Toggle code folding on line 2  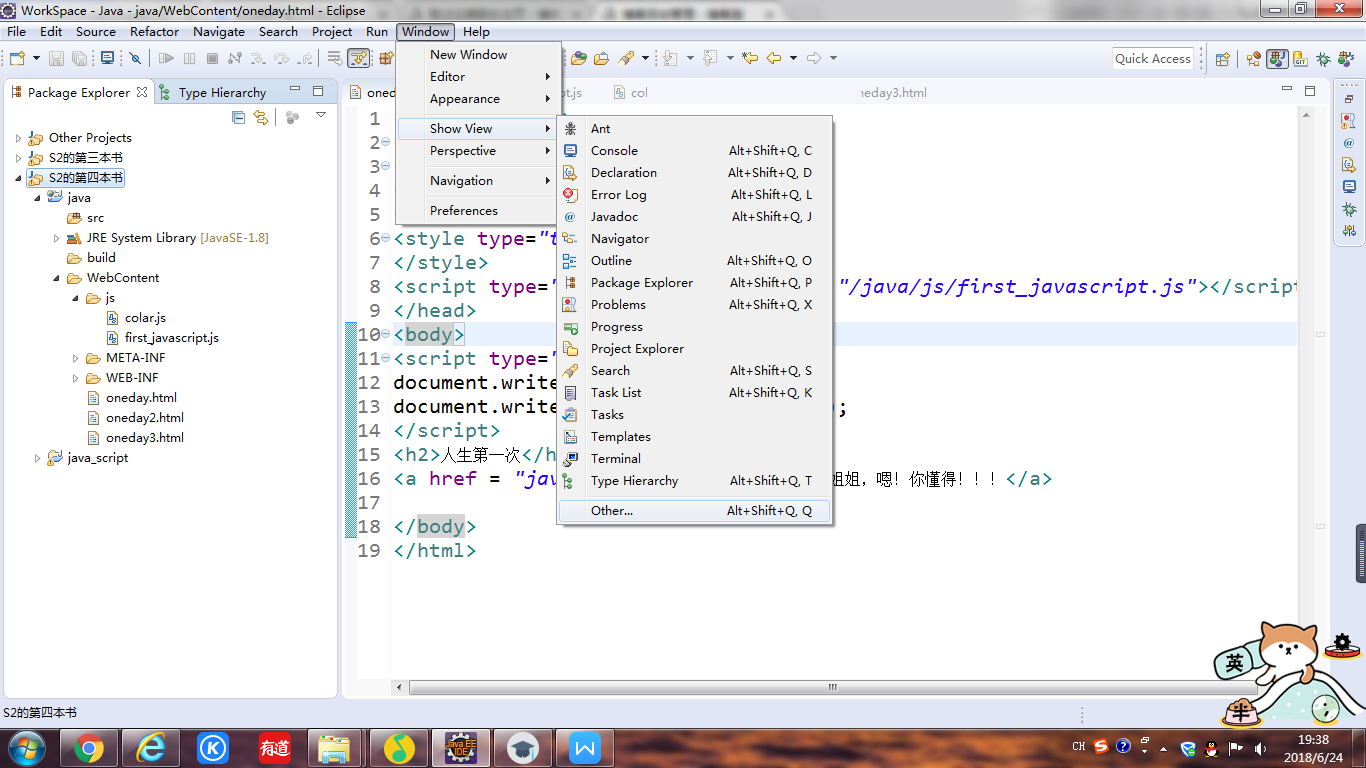386,141
